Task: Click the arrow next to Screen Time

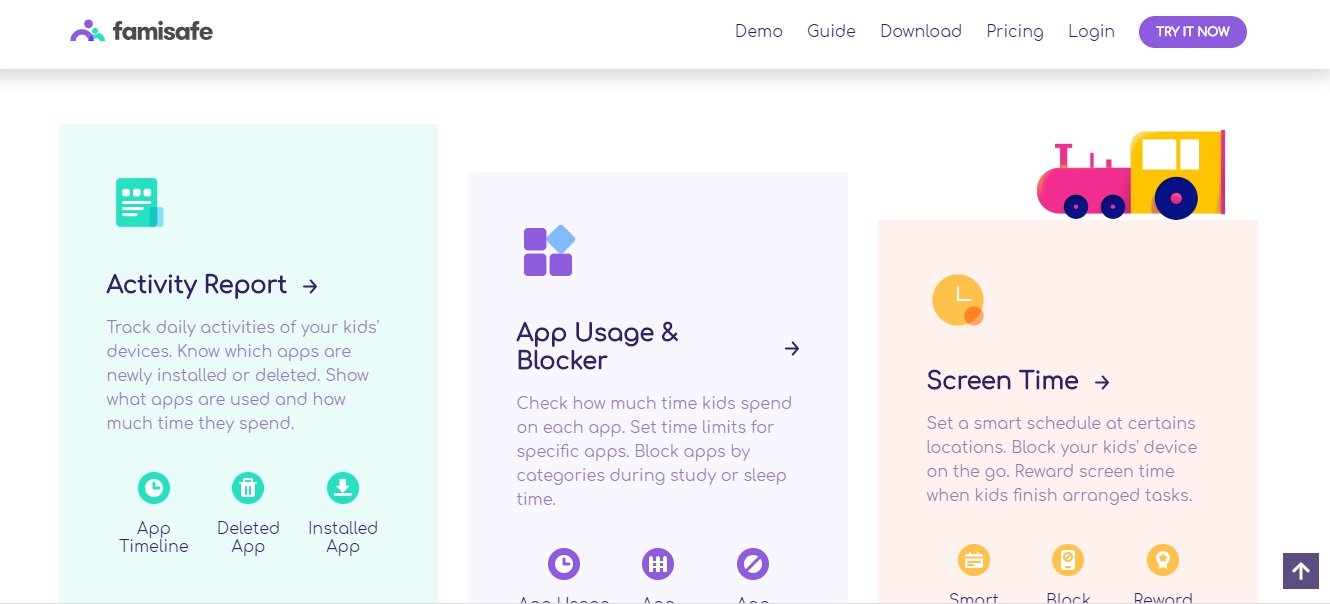Action: tap(1102, 382)
